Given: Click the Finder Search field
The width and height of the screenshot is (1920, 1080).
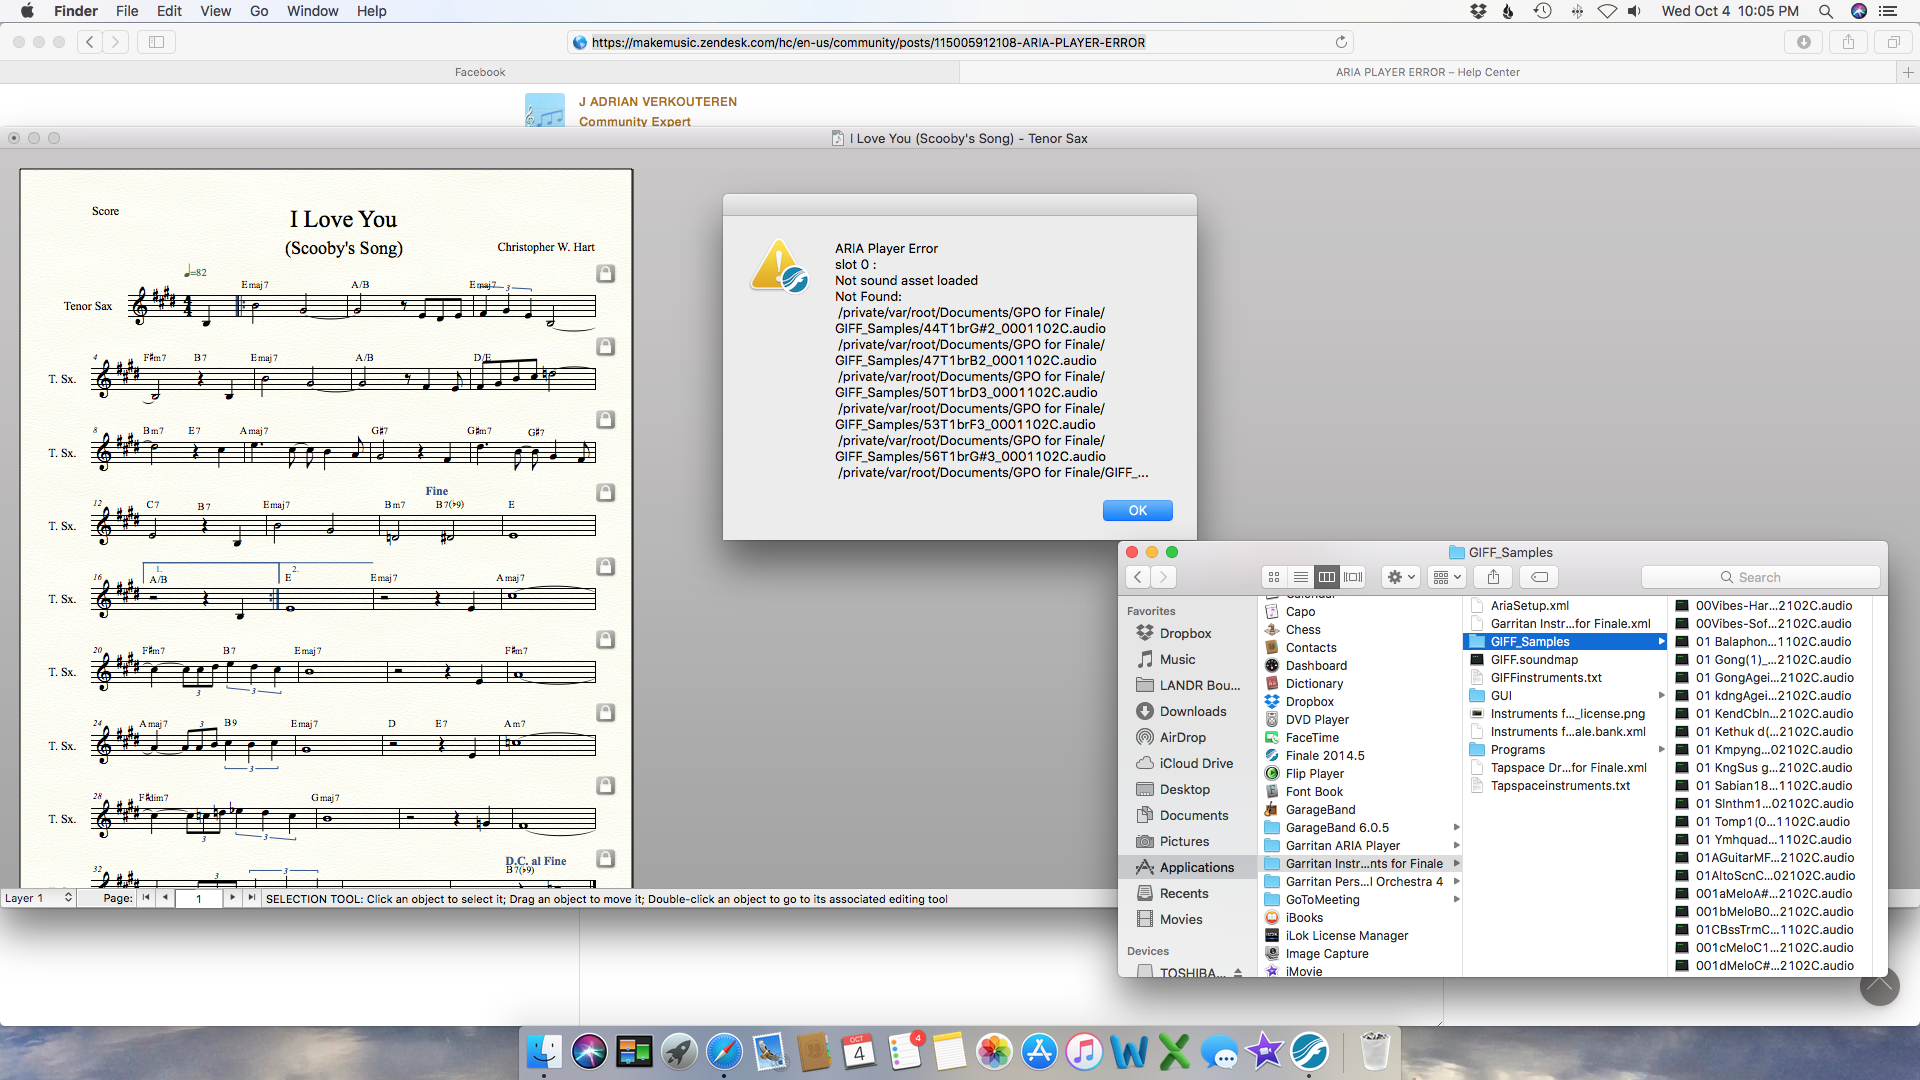Looking at the screenshot, I should coord(1760,577).
